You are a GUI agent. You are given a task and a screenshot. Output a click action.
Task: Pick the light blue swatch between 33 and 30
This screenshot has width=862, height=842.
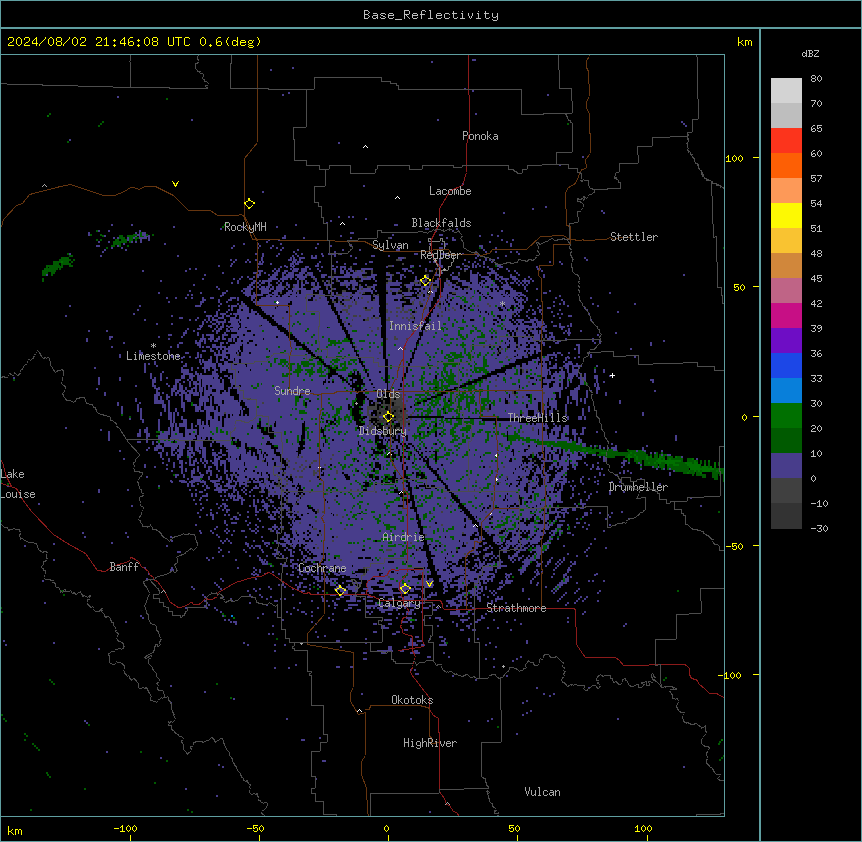point(786,391)
